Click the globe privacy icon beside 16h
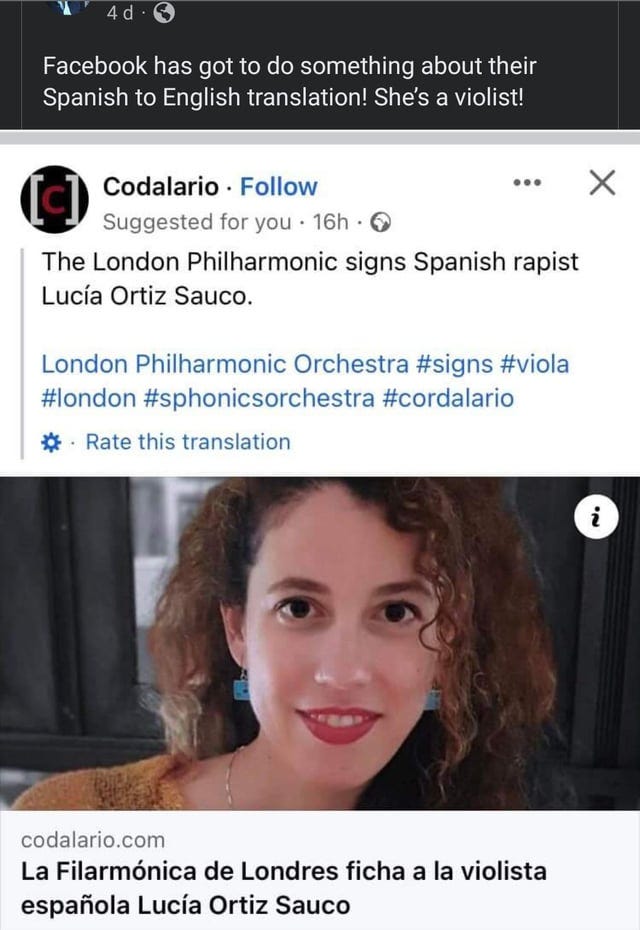This screenshot has width=640, height=930. pyautogui.click(x=380, y=222)
